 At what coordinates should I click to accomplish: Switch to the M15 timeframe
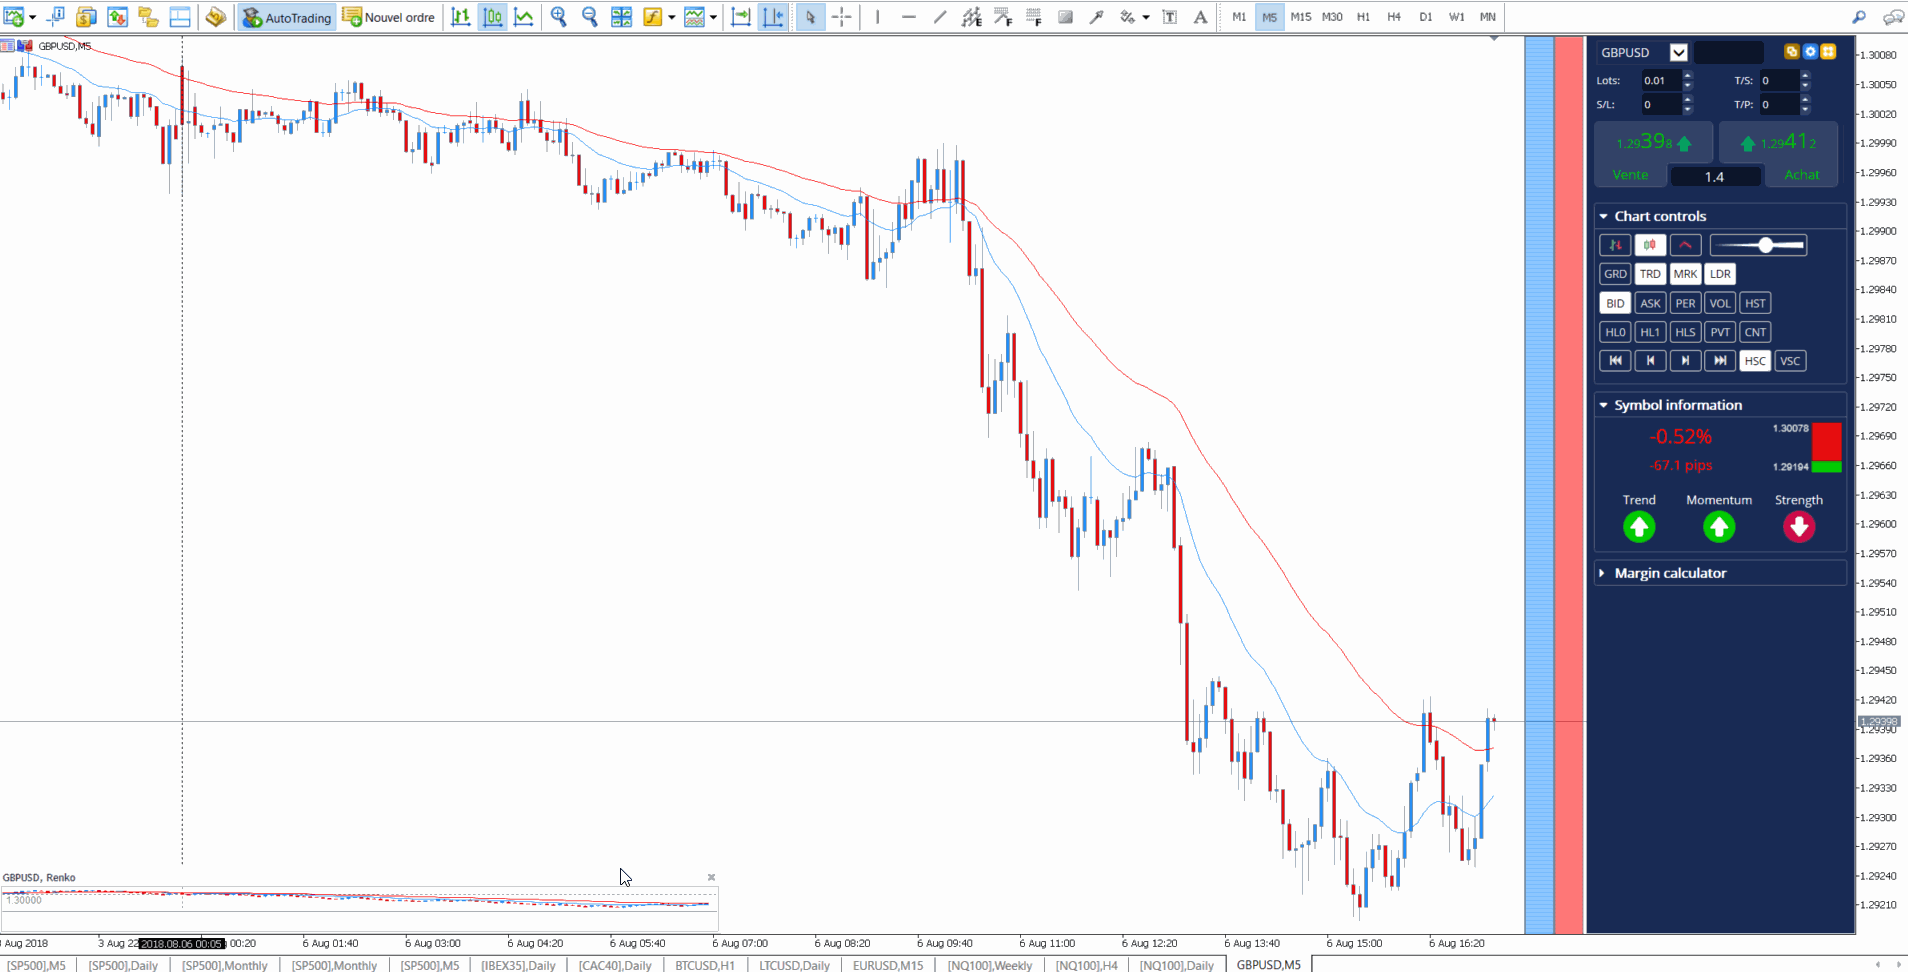click(x=1300, y=17)
